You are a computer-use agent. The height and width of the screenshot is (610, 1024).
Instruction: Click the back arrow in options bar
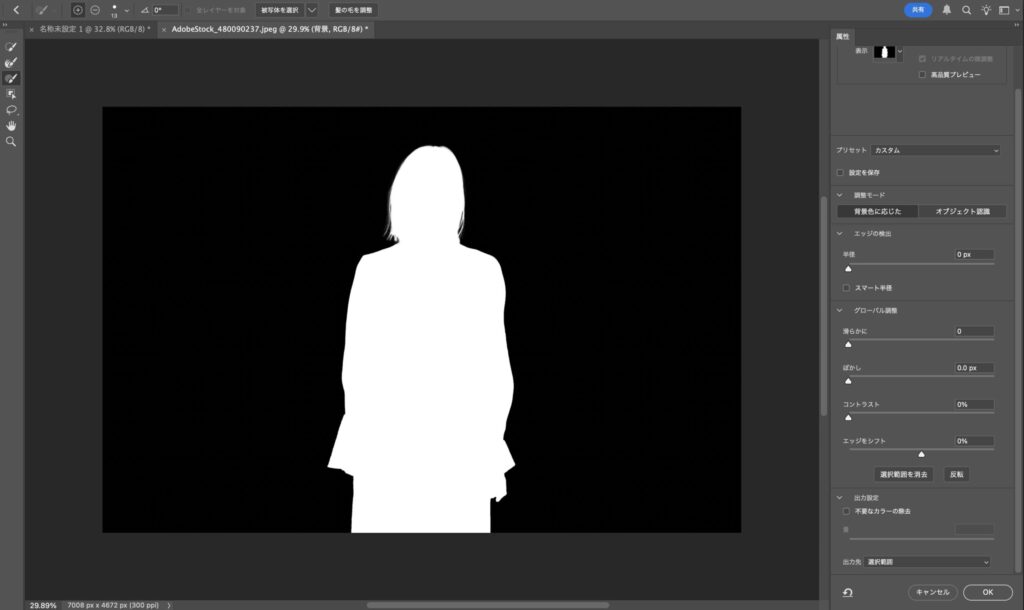[16, 10]
